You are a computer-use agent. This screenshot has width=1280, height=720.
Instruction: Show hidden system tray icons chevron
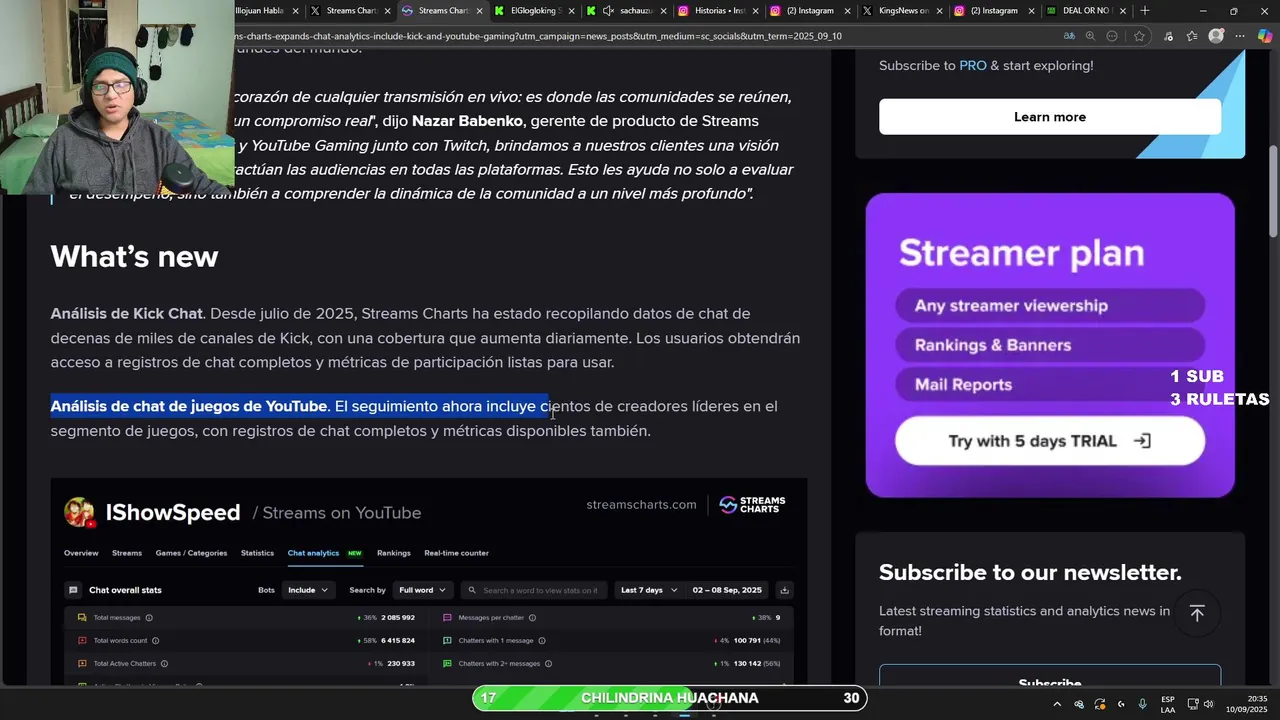pyautogui.click(x=1057, y=704)
